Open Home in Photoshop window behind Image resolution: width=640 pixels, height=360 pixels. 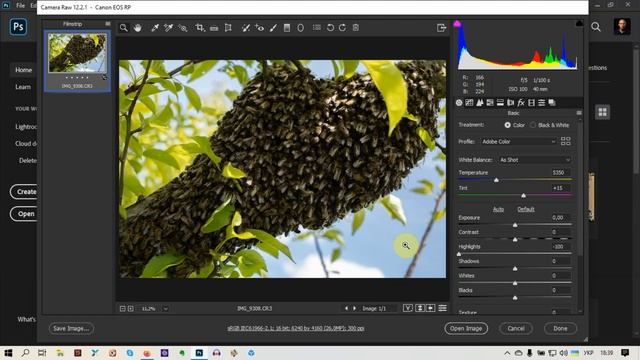(x=24, y=70)
